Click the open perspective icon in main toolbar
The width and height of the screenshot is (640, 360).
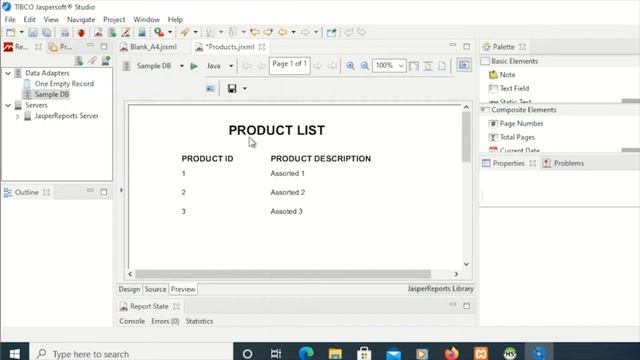click(x=331, y=32)
